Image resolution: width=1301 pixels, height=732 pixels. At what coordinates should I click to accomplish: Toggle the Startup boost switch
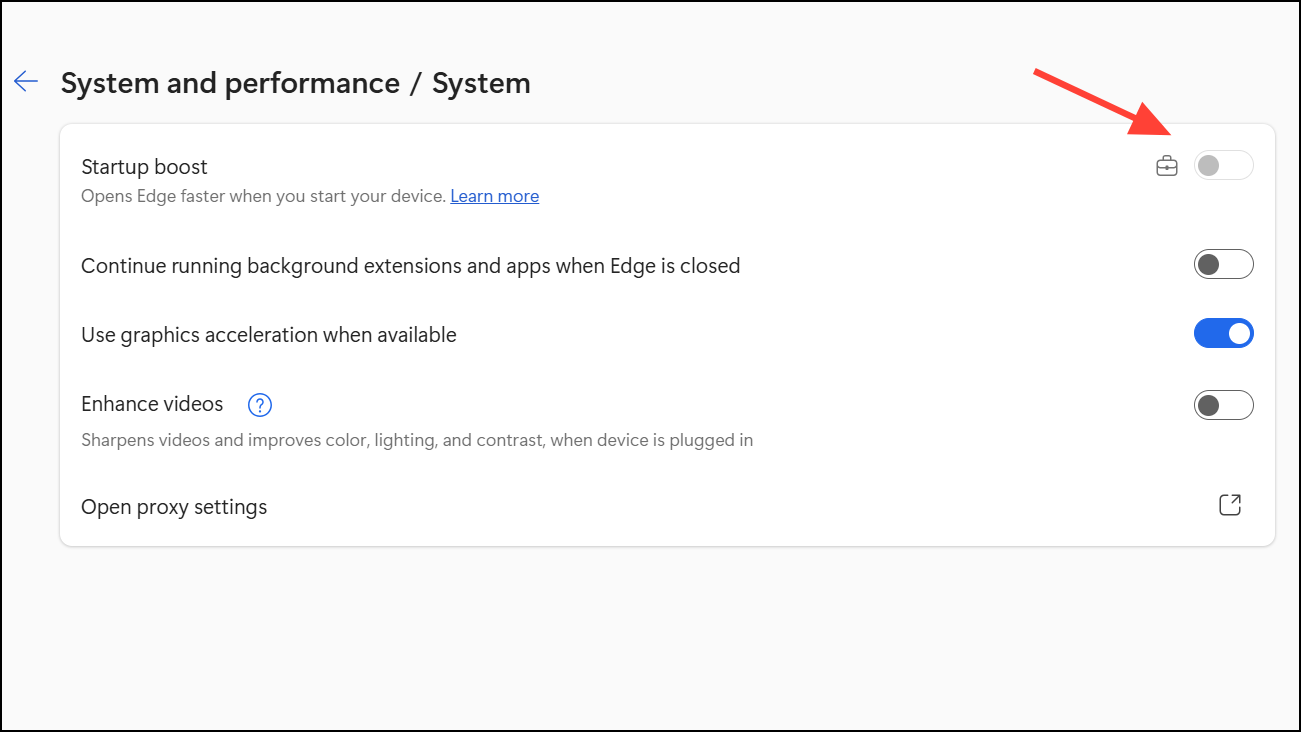point(1223,166)
